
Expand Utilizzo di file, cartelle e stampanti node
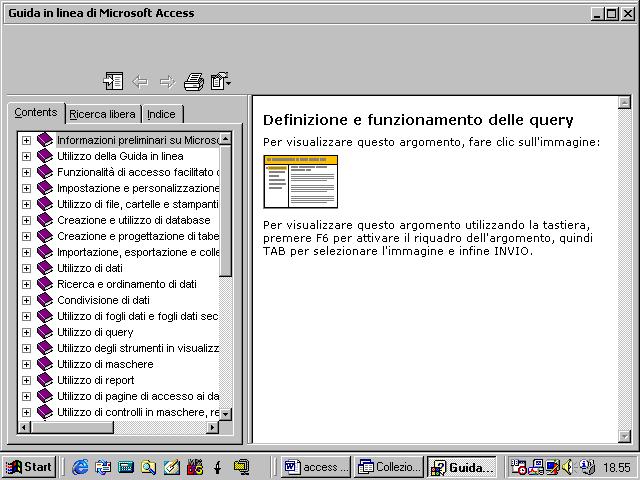26,204
